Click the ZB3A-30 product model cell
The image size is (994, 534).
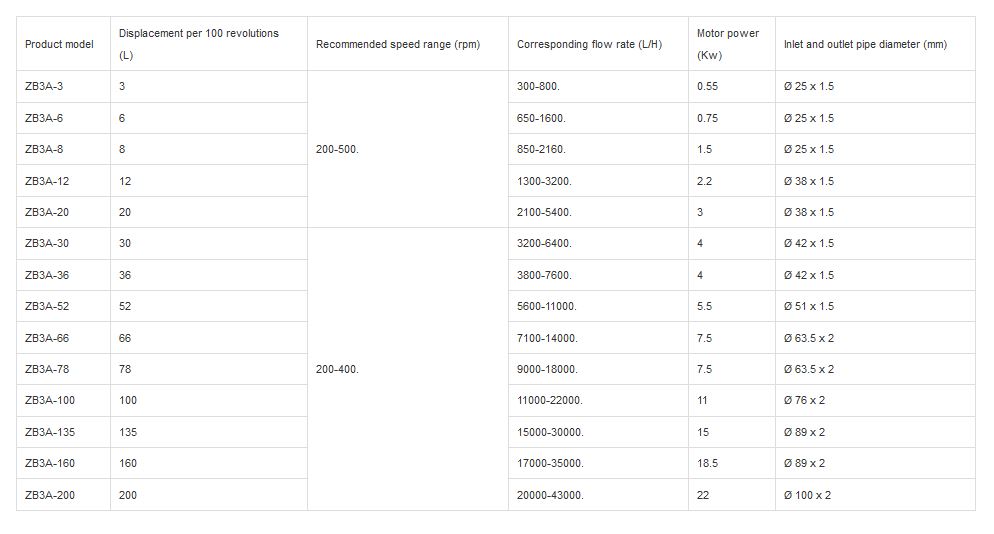(x=47, y=243)
